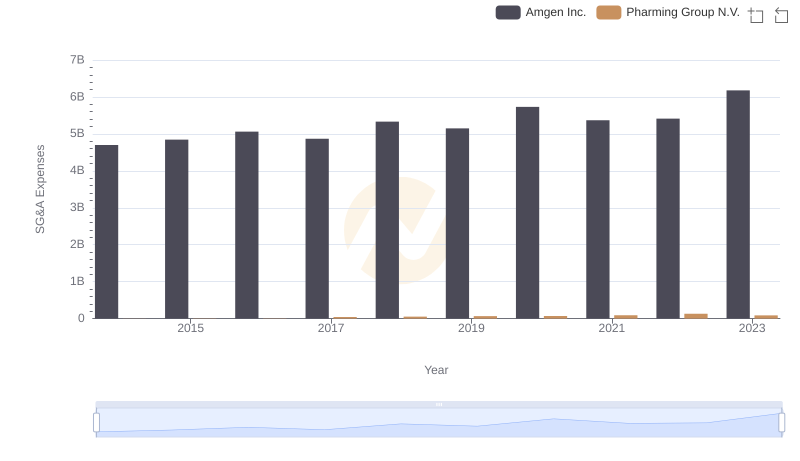Viewport: 800px width, 461px height.
Task: Click the range navigator top drag bar
Action: pyautogui.click(x=438, y=404)
